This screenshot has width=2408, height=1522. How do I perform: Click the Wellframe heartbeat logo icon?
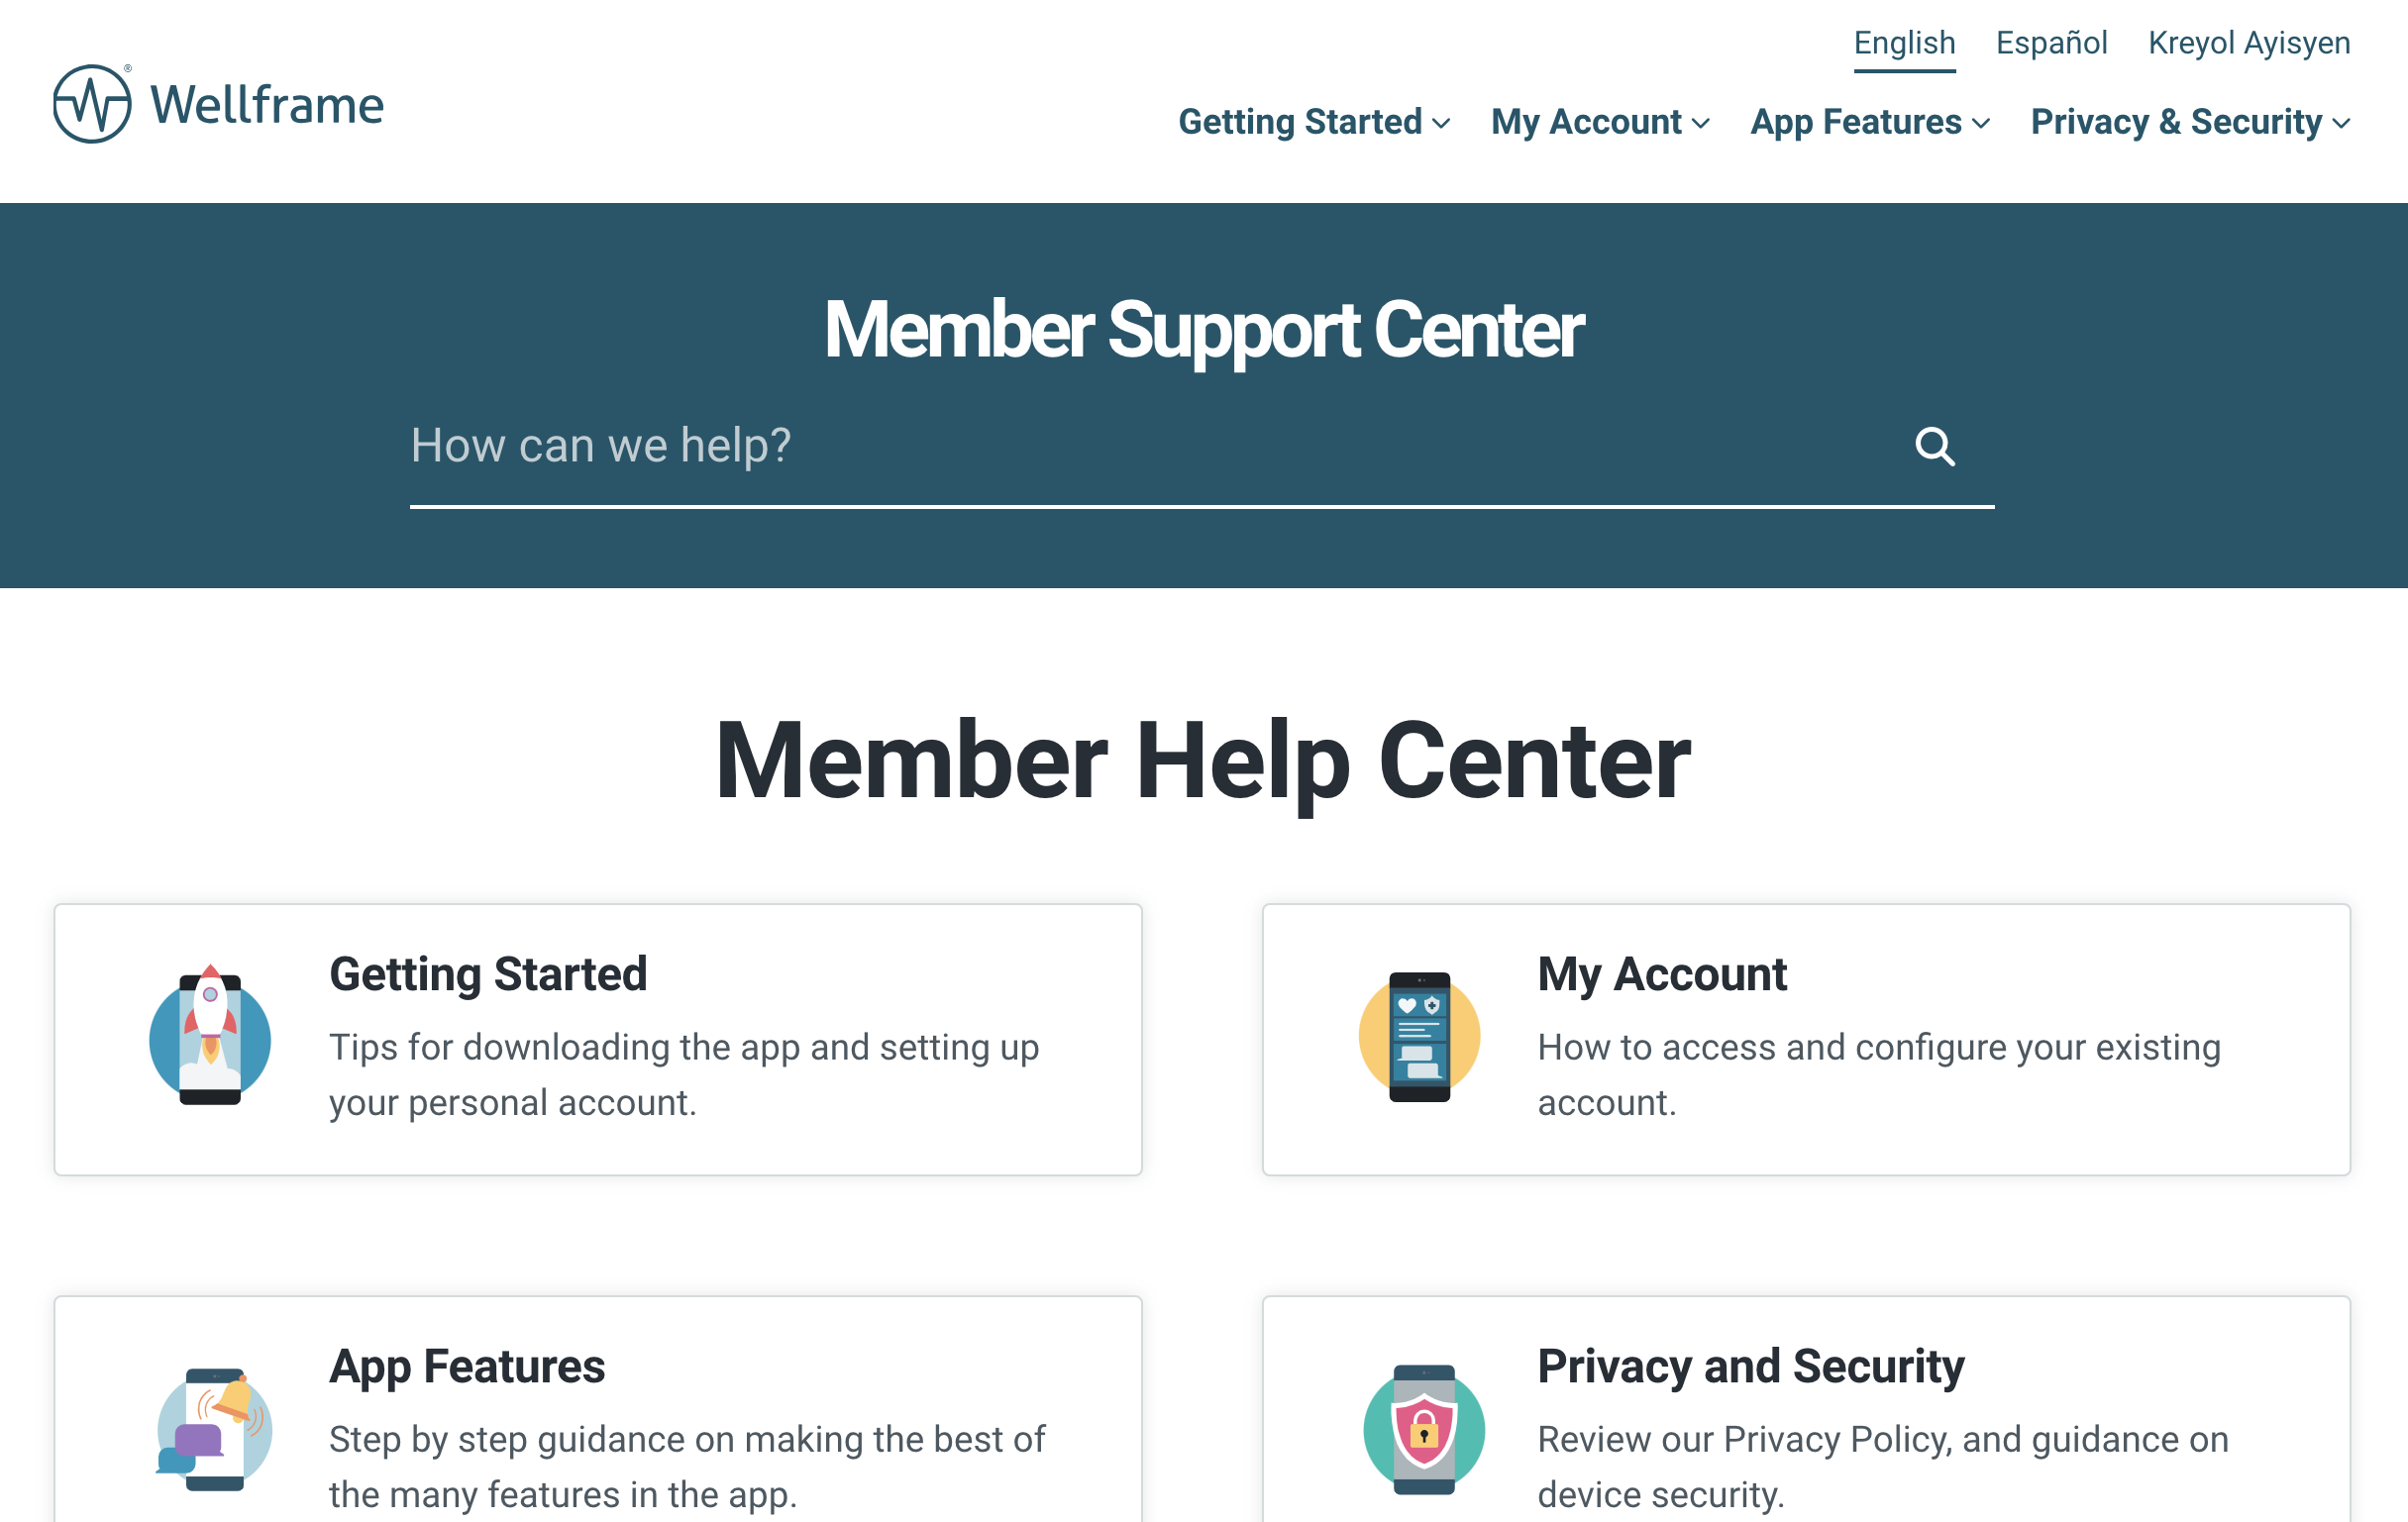click(92, 104)
